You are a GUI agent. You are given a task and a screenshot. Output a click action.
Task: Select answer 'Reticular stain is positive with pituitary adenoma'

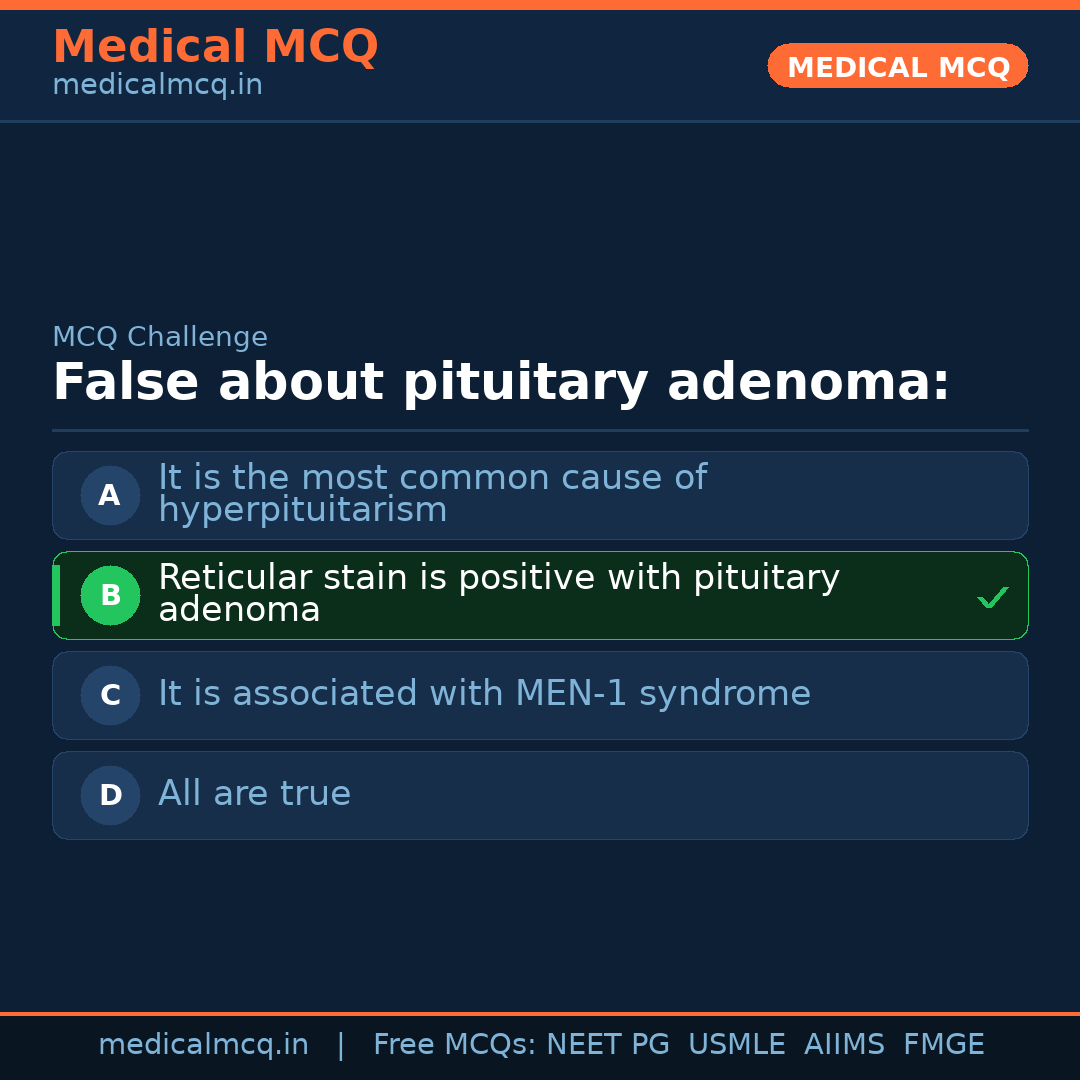coord(498,594)
